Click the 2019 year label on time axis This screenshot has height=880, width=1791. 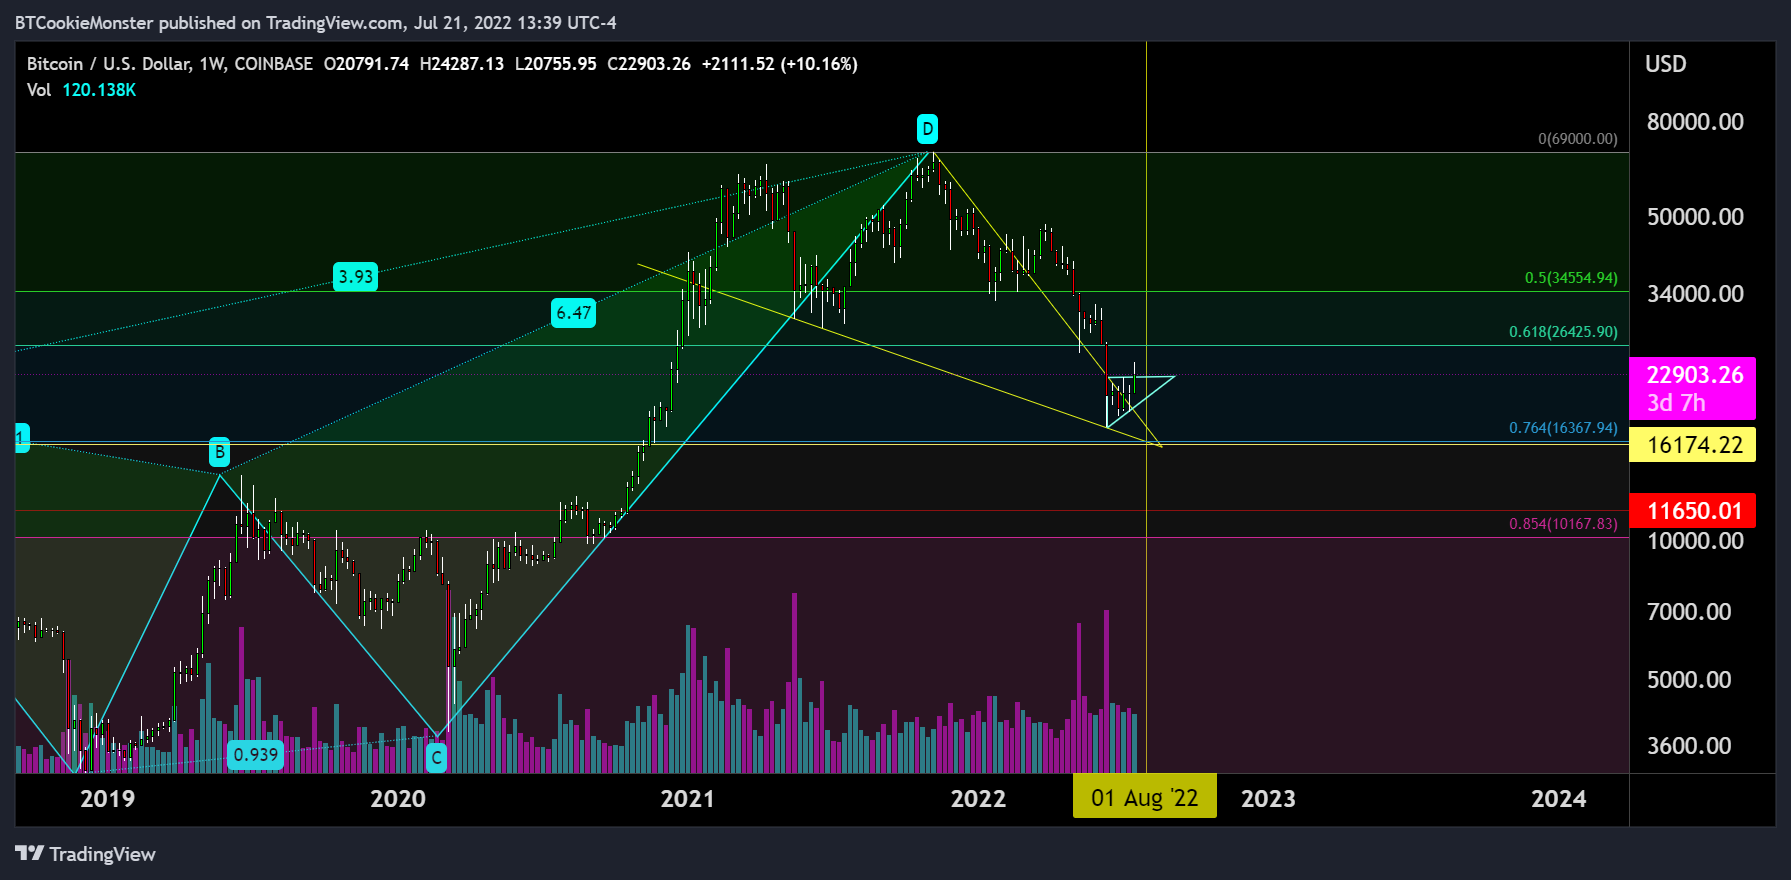click(x=107, y=798)
